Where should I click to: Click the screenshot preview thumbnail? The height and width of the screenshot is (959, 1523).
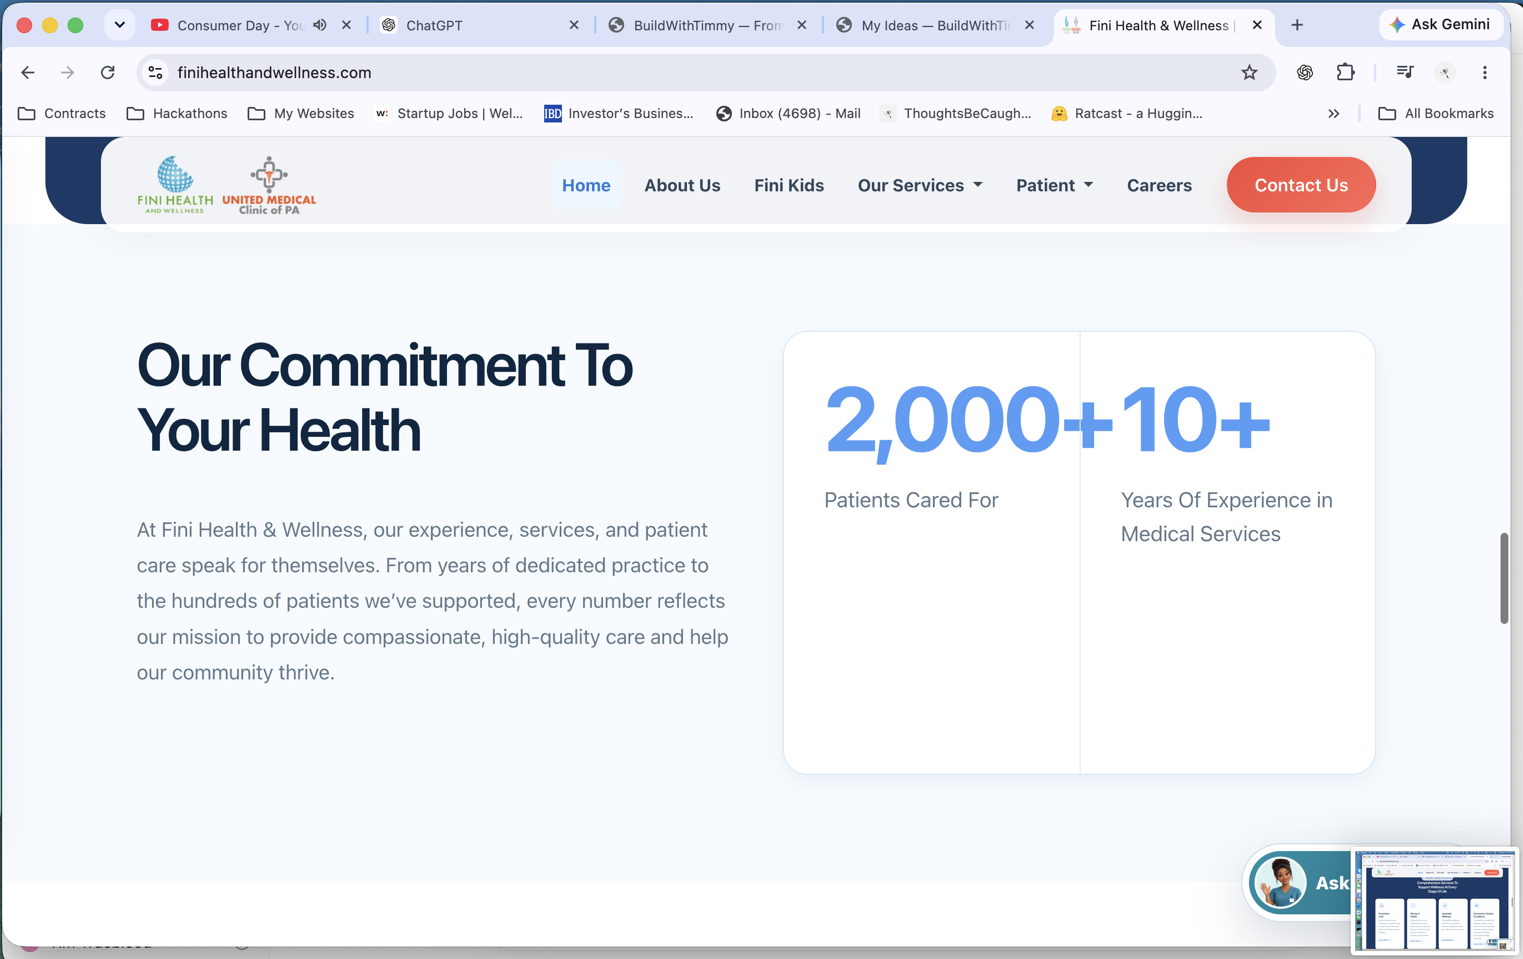(x=1434, y=900)
